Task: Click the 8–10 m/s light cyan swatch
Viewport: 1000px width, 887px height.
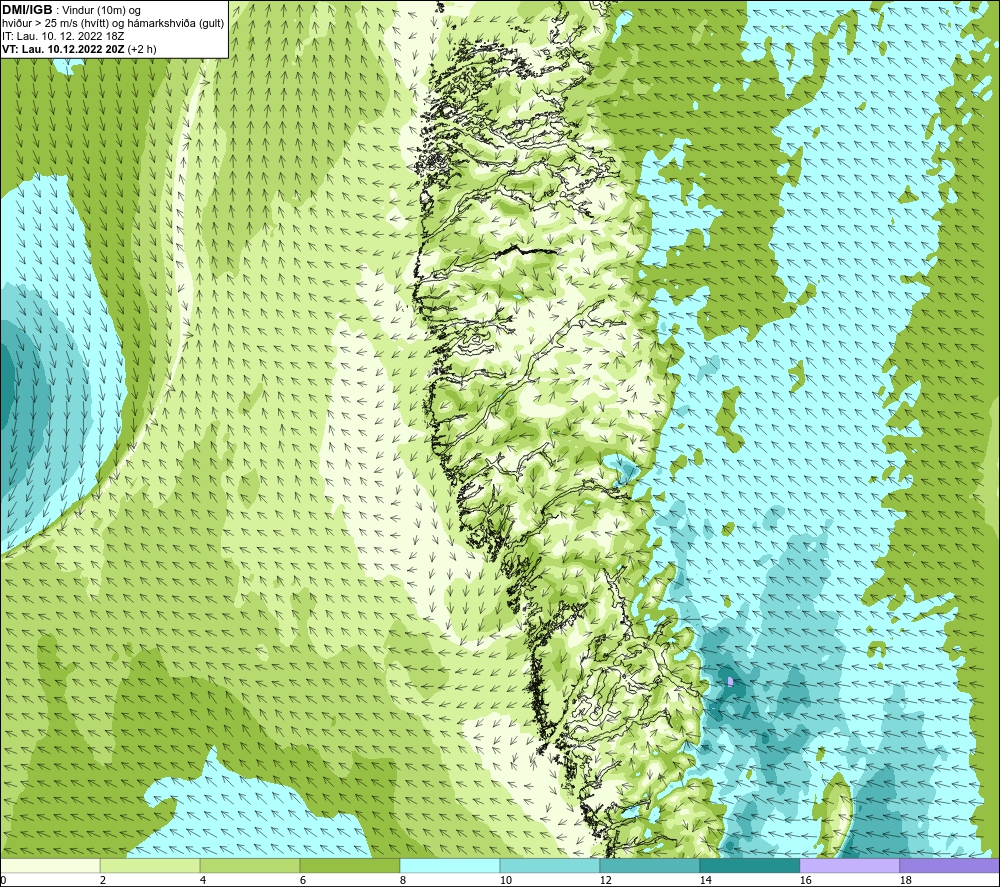Action: [450, 866]
